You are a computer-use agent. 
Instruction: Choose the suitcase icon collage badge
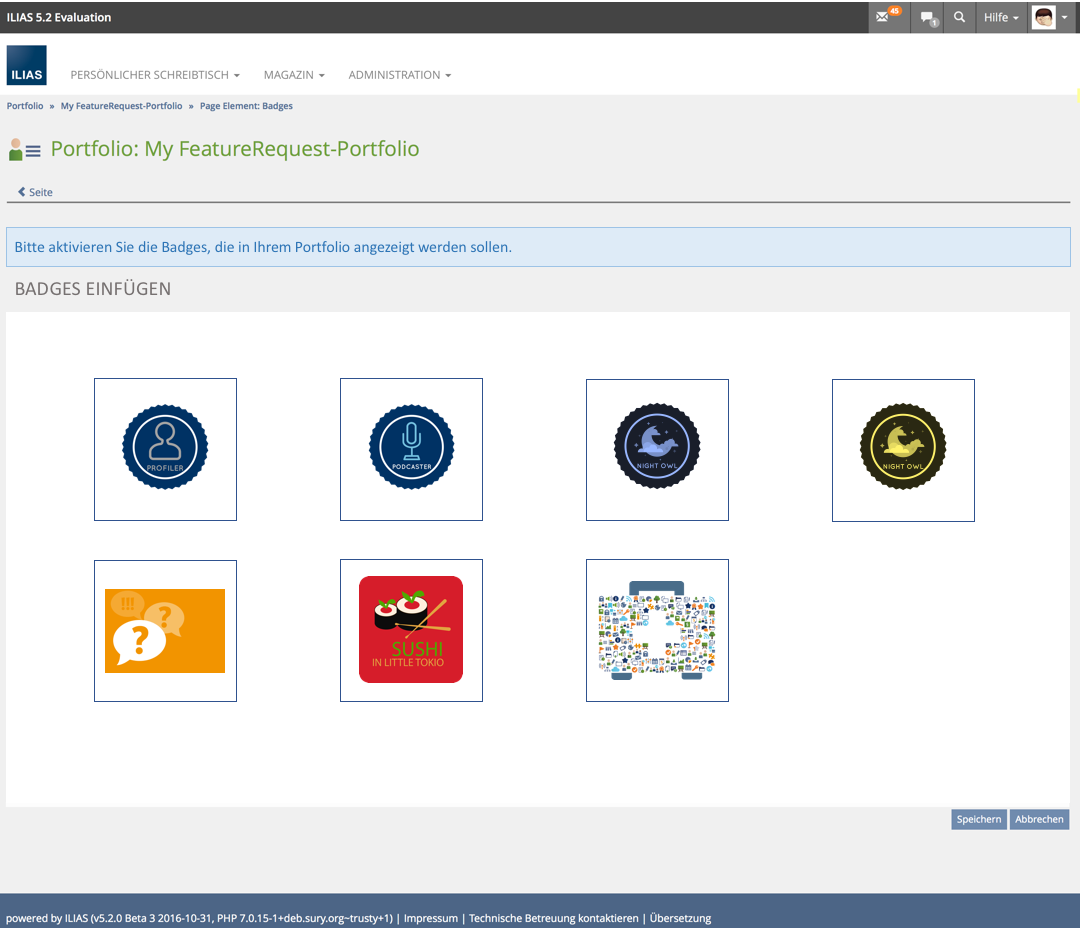pos(657,630)
